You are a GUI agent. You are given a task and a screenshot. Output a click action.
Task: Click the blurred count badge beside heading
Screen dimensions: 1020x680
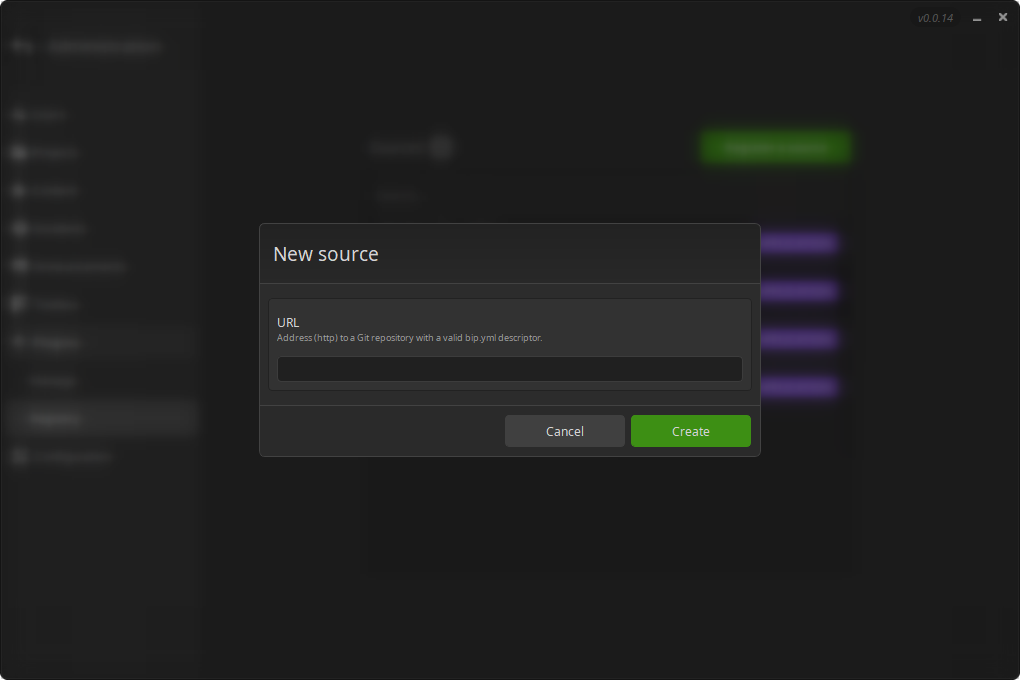tap(441, 147)
